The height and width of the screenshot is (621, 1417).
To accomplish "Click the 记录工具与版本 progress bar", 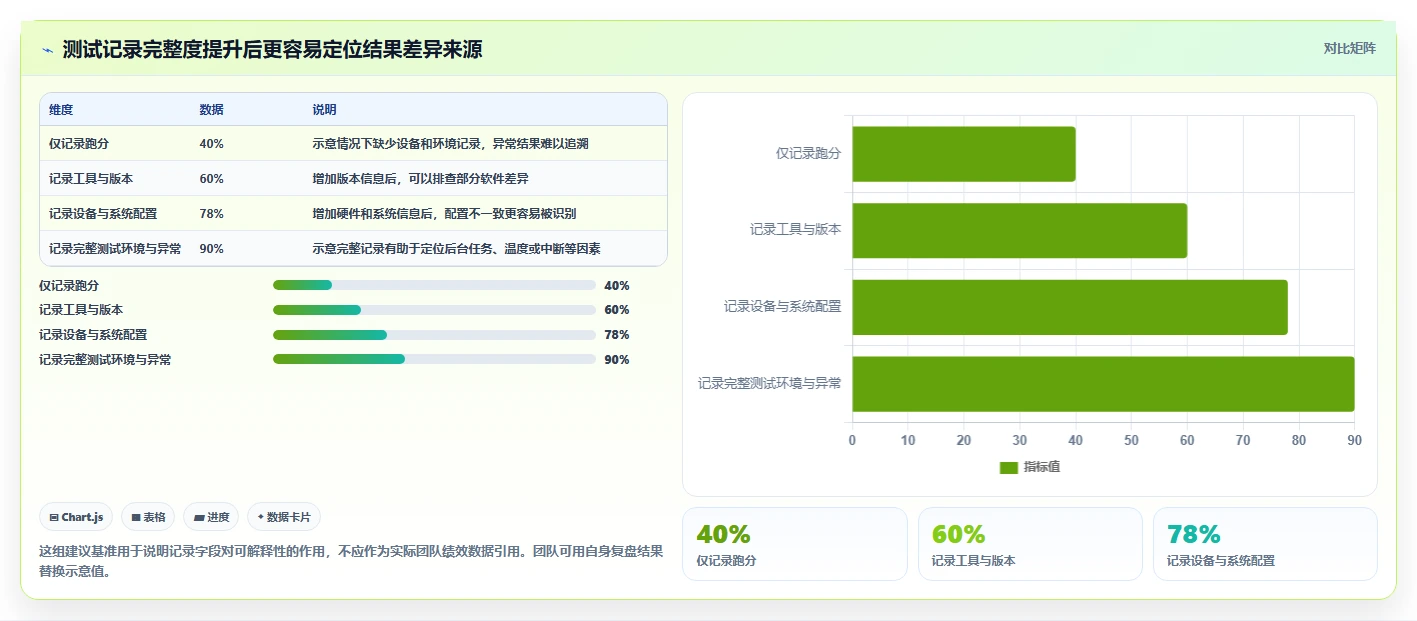I will pyautogui.click(x=434, y=310).
